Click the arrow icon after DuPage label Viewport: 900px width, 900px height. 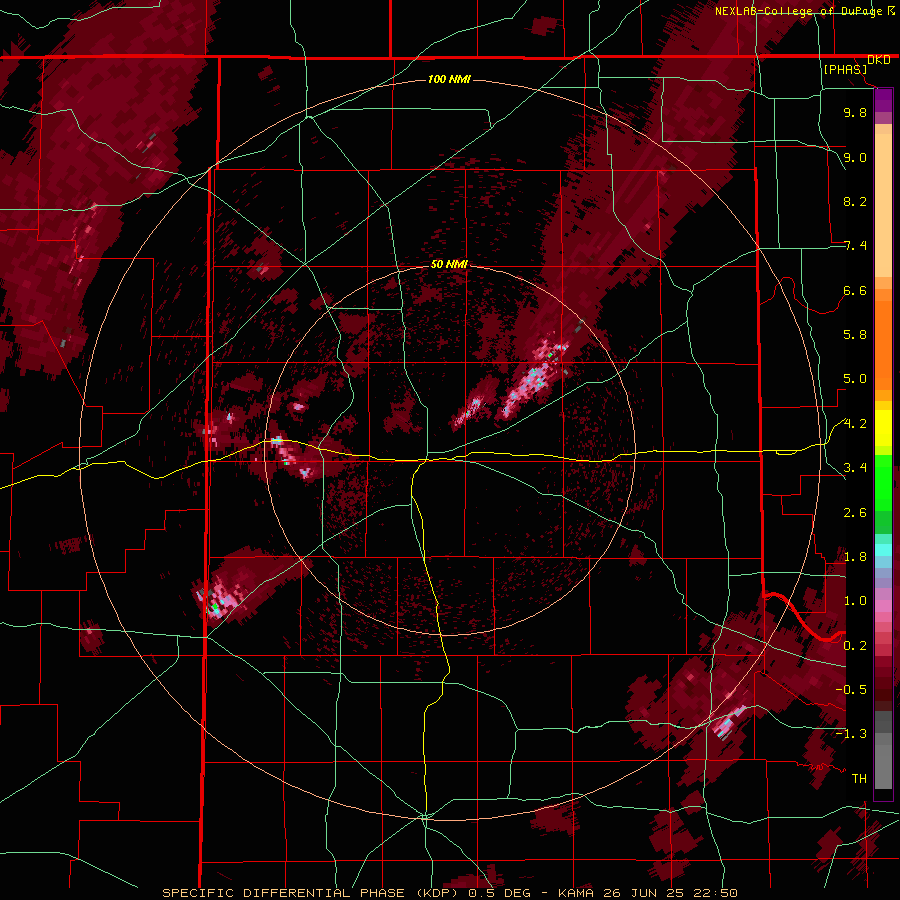pyautogui.click(x=891, y=10)
